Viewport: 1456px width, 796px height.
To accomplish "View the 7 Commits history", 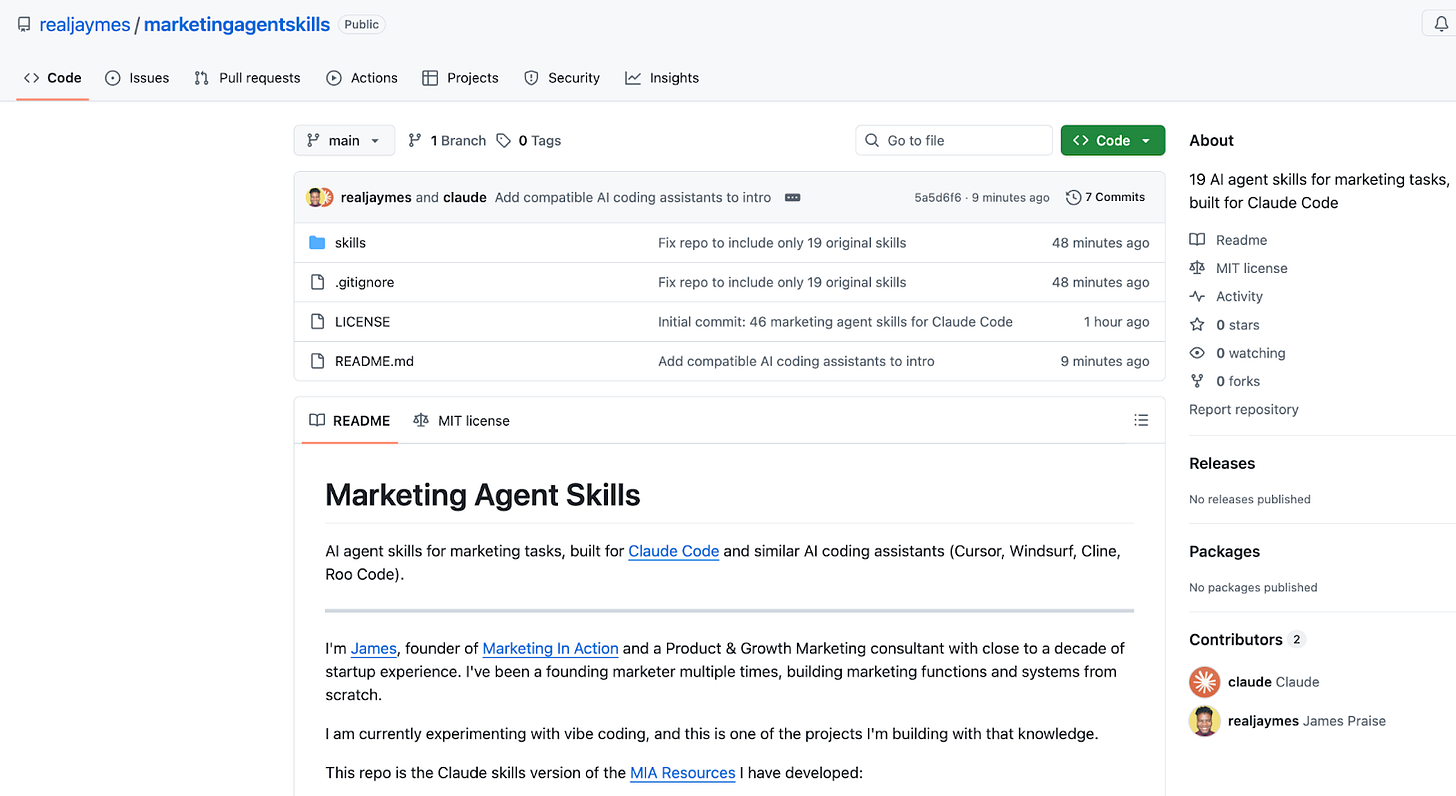I will click(x=1105, y=197).
